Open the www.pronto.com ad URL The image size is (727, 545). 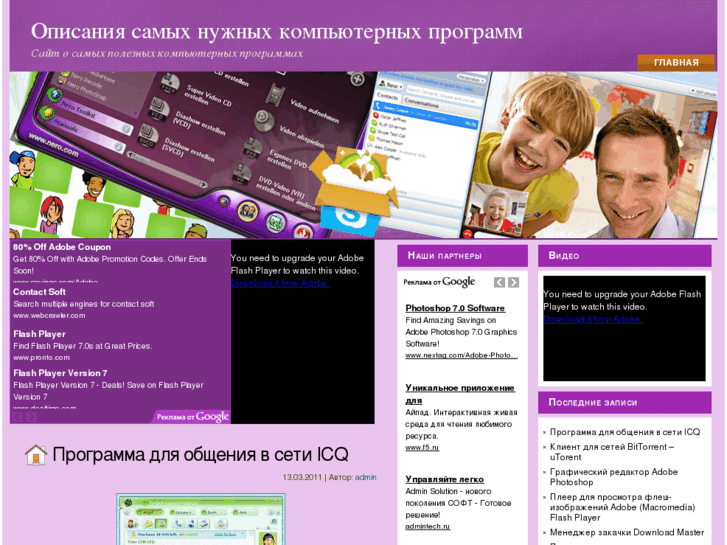point(41,358)
